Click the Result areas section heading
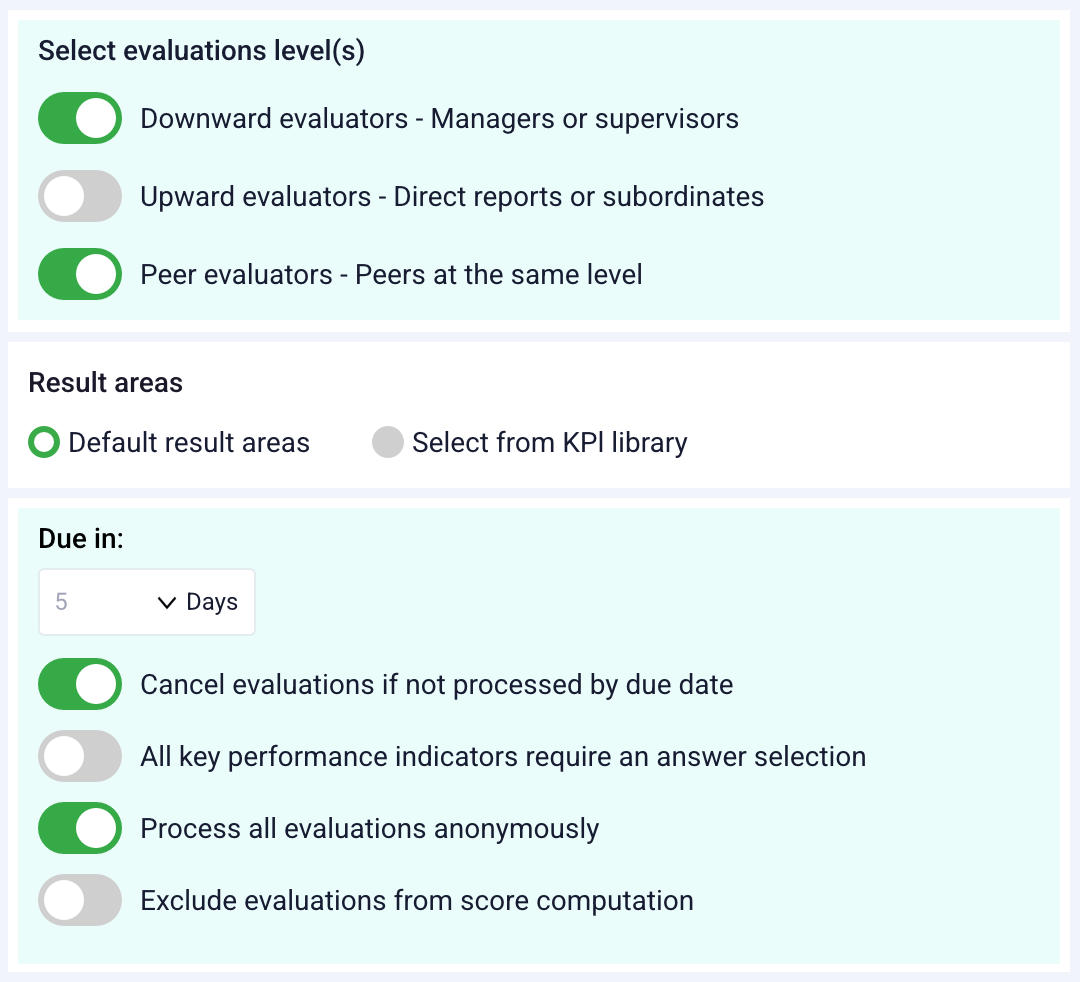The width and height of the screenshot is (1080, 982). pos(105,382)
